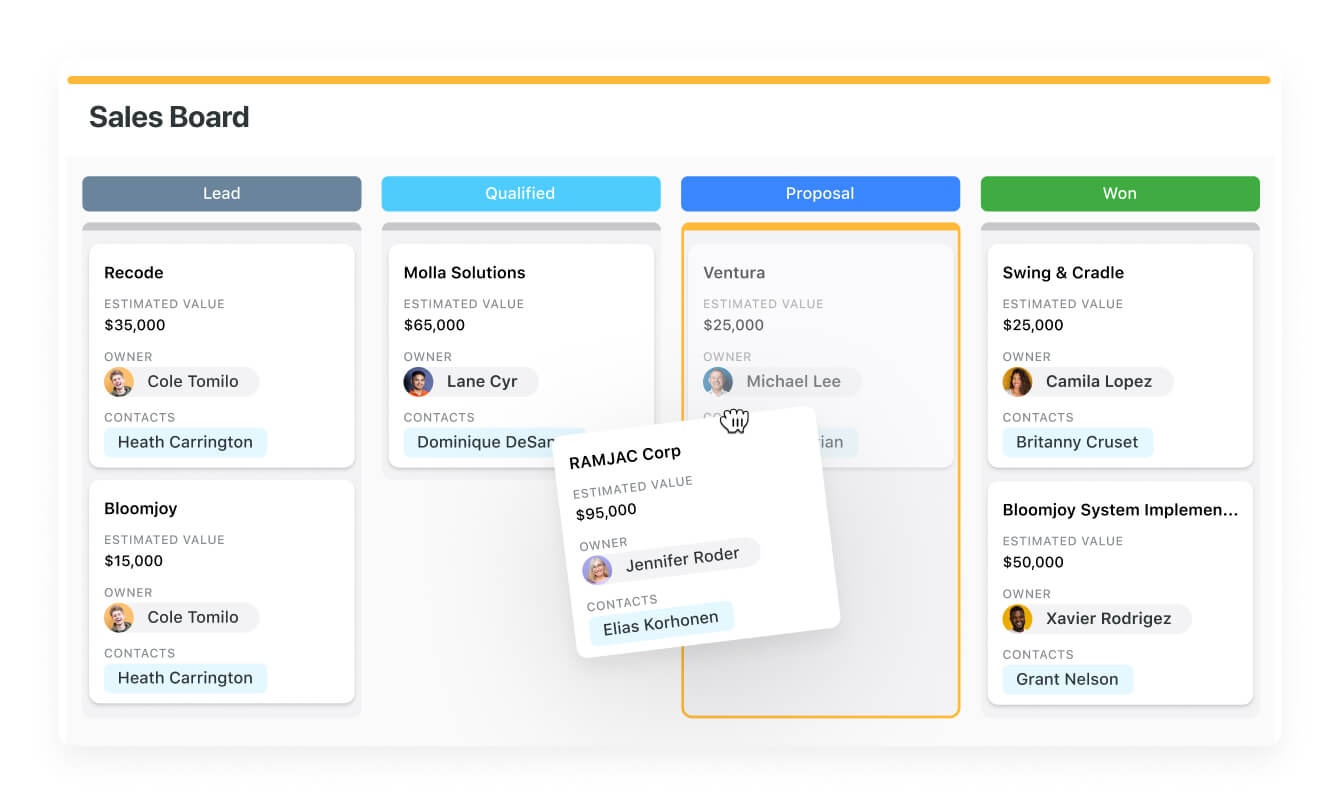
Task: Open the Grant Nelson contact tag
Action: pos(1067,680)
